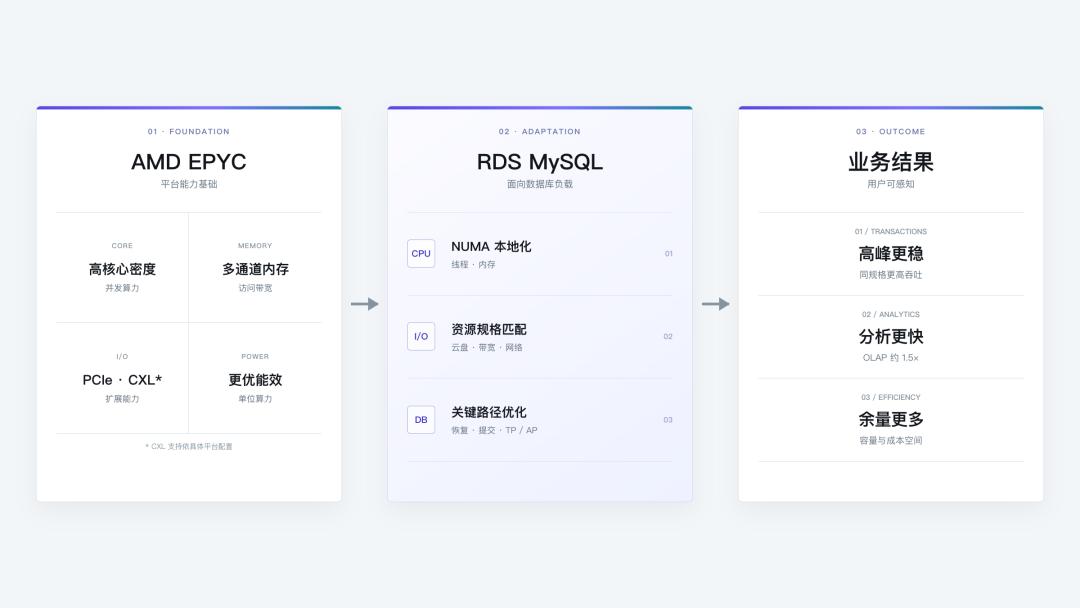Click the MEMORY label

point(255,246)
